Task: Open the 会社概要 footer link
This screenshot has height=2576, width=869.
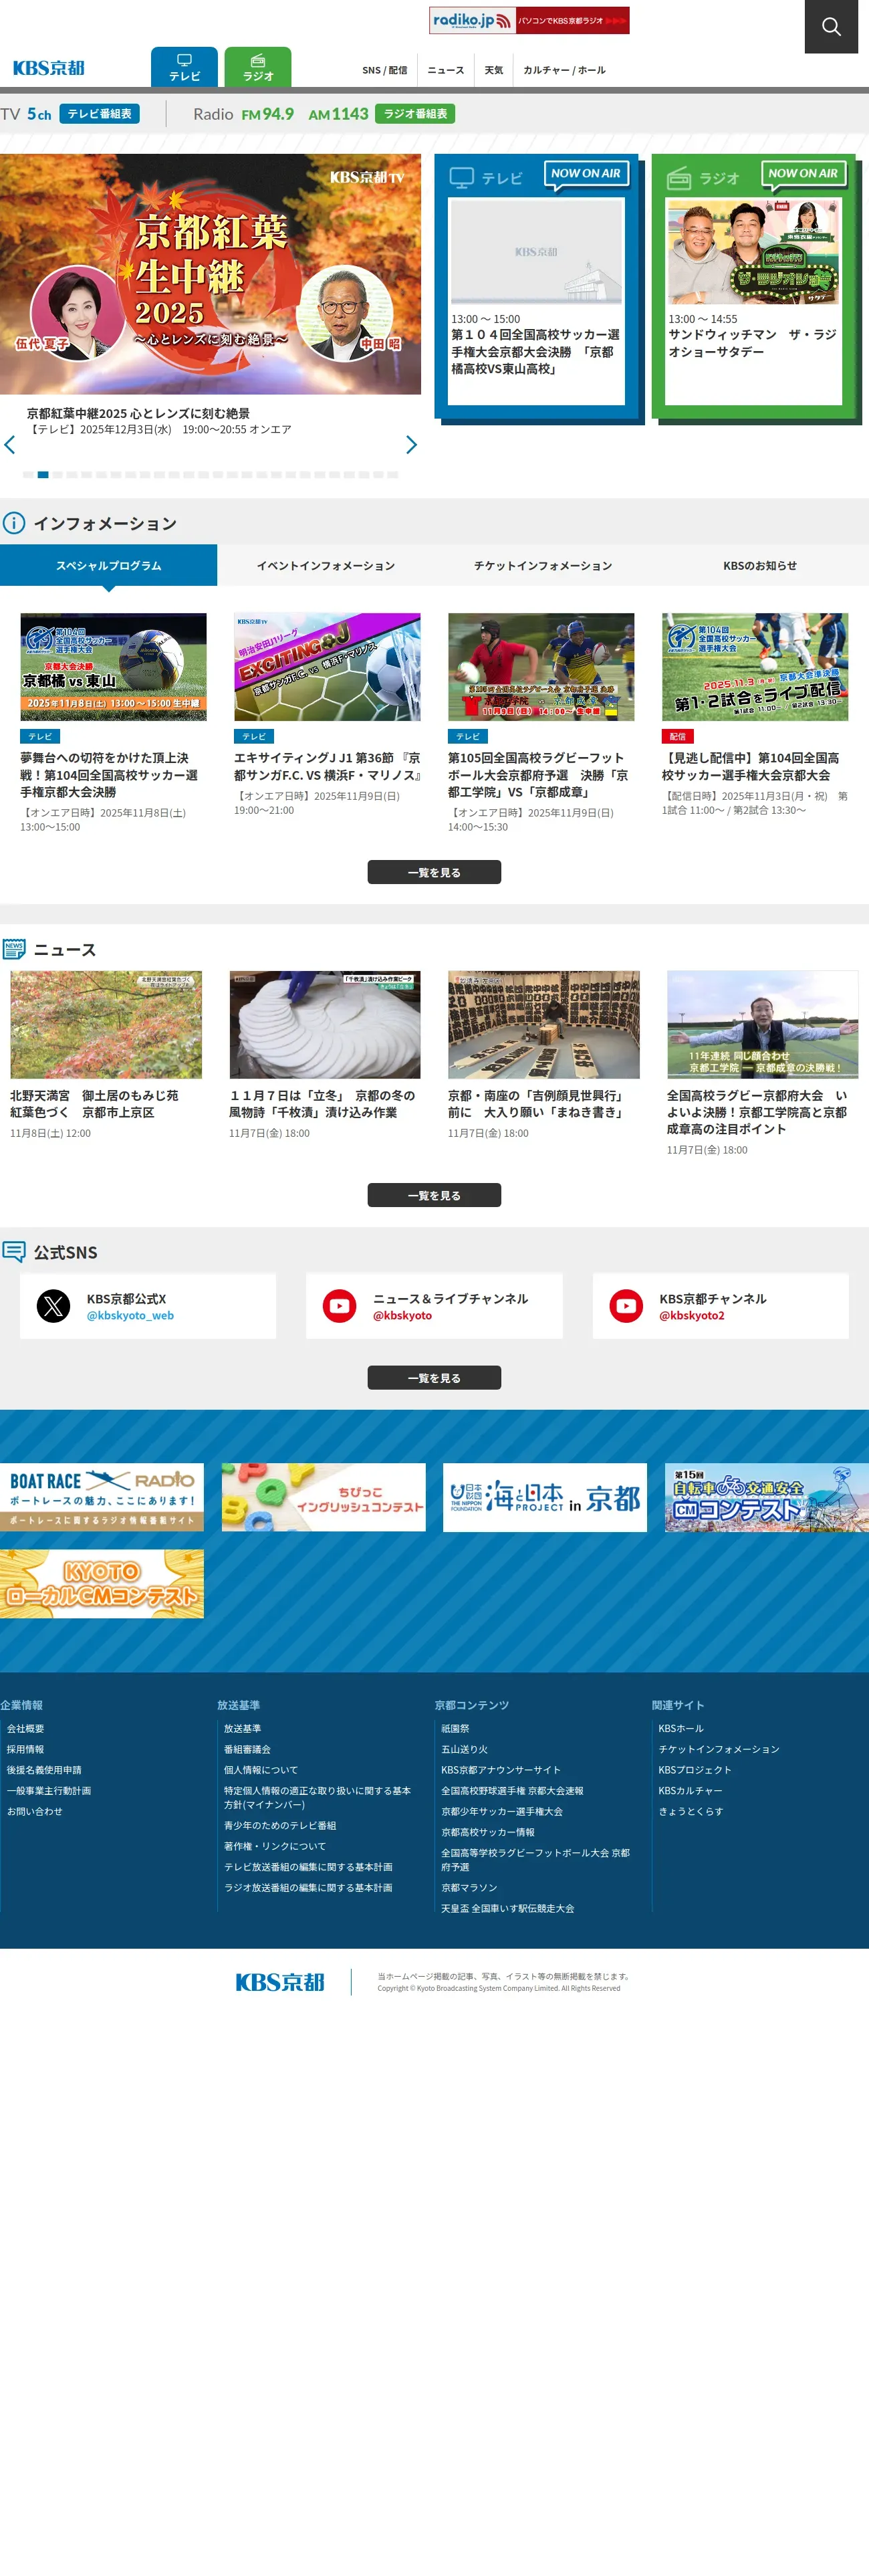Action: [25, 1728]
